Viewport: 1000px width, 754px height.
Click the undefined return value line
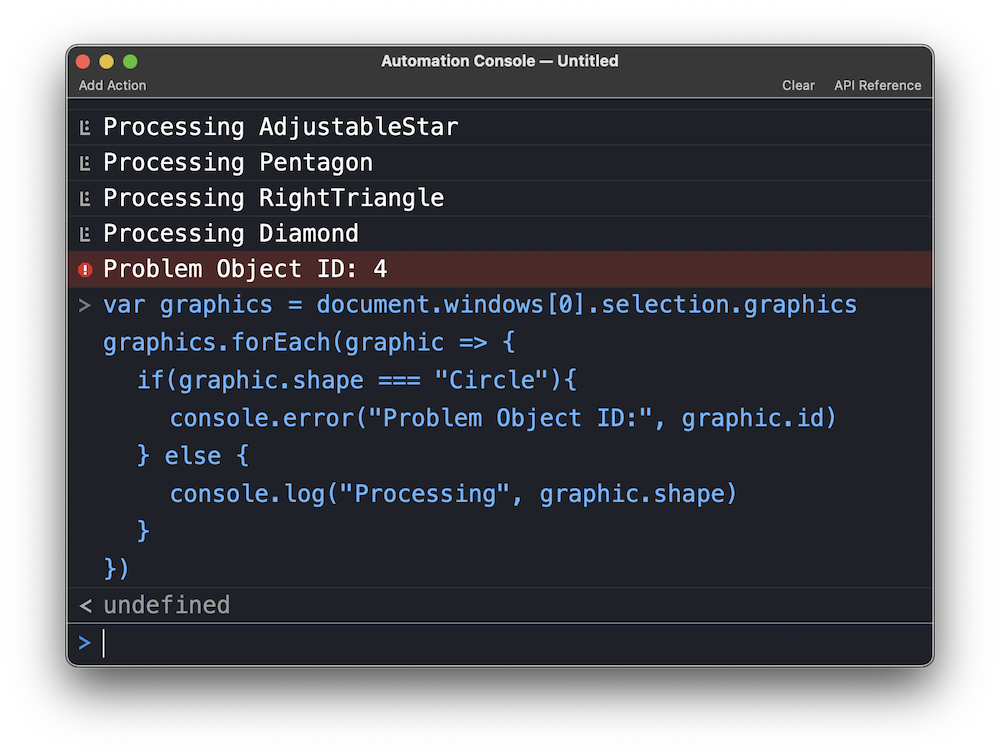tap(167, 605)
